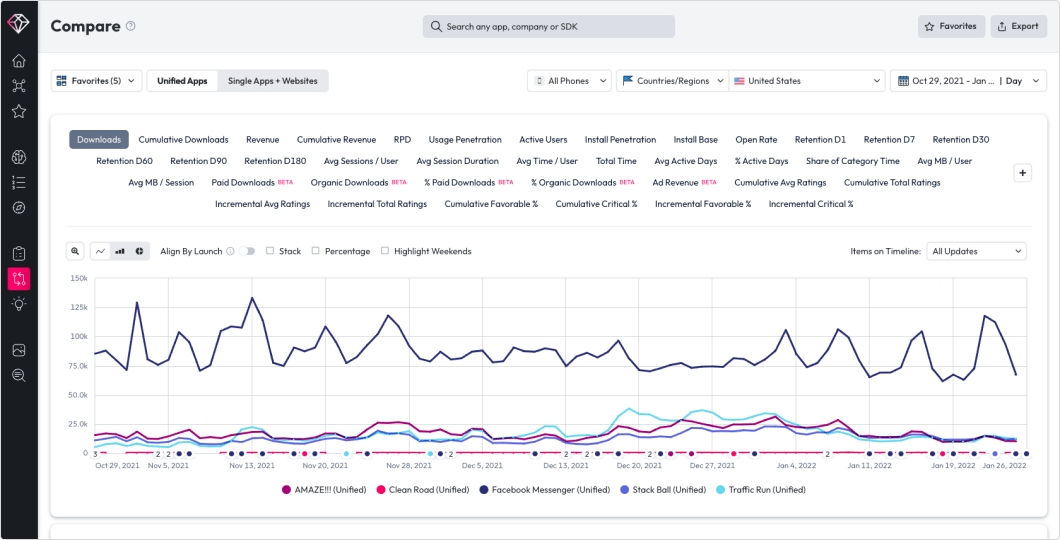Select the Cumulative Revenue metric
Screen dimensions: 1060x540
pos(337,140)
